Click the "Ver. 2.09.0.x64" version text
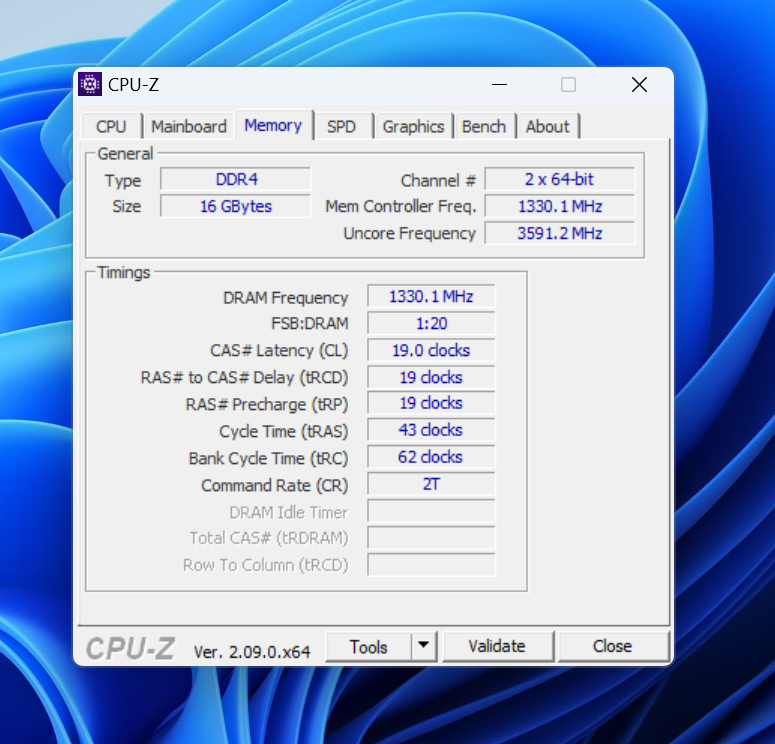This screenshot has width=775, height=744. tap(252, 652)
